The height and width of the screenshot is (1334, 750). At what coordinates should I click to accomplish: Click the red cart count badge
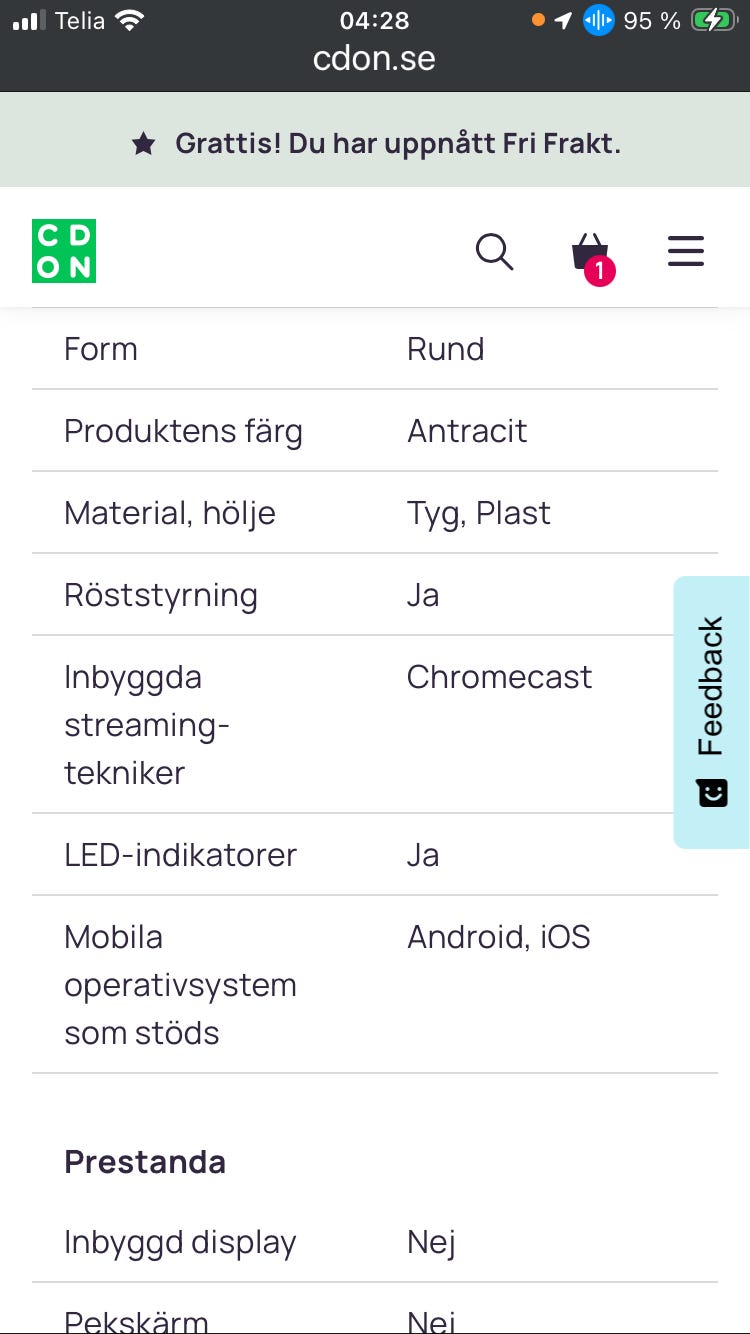coord(599,270)
